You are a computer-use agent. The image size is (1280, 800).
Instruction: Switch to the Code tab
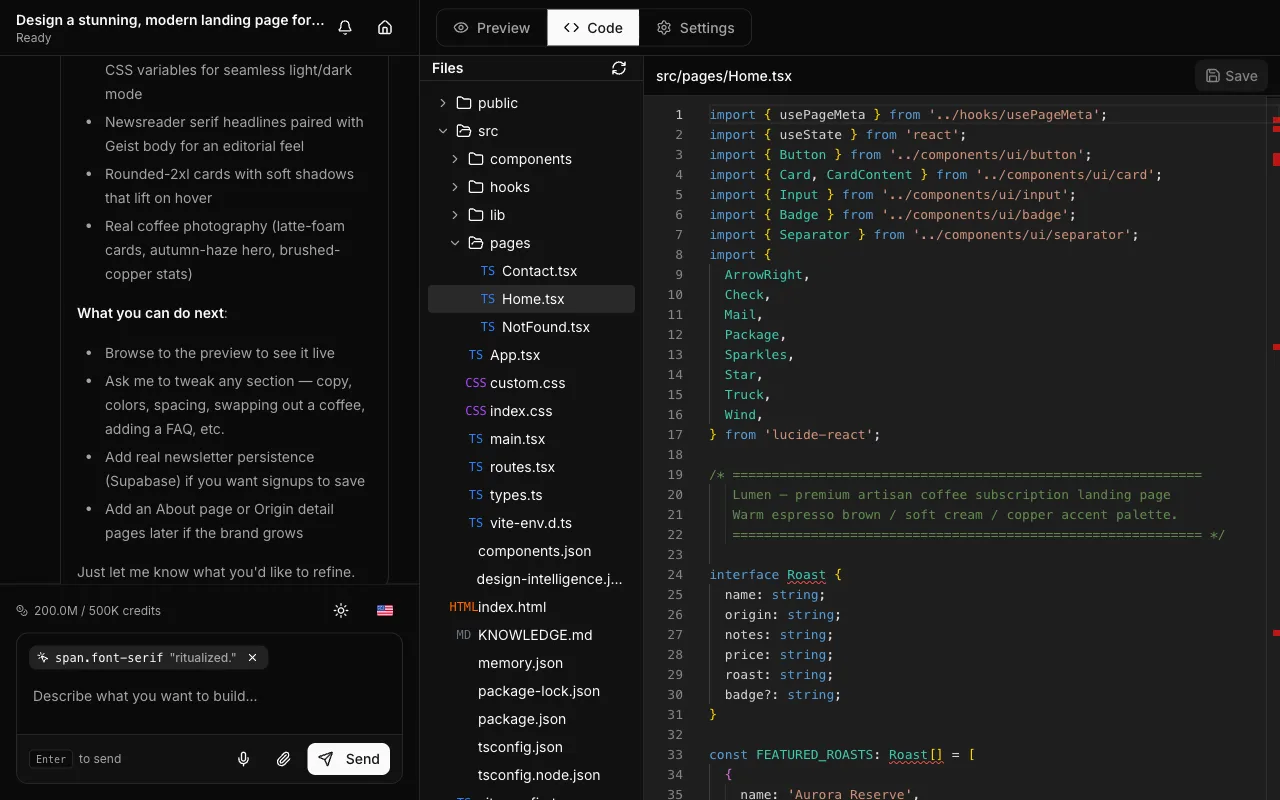pos(593,28)
